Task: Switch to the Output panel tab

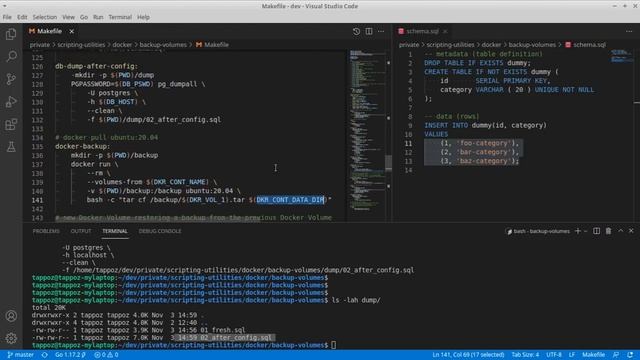Action: point(81,231)
